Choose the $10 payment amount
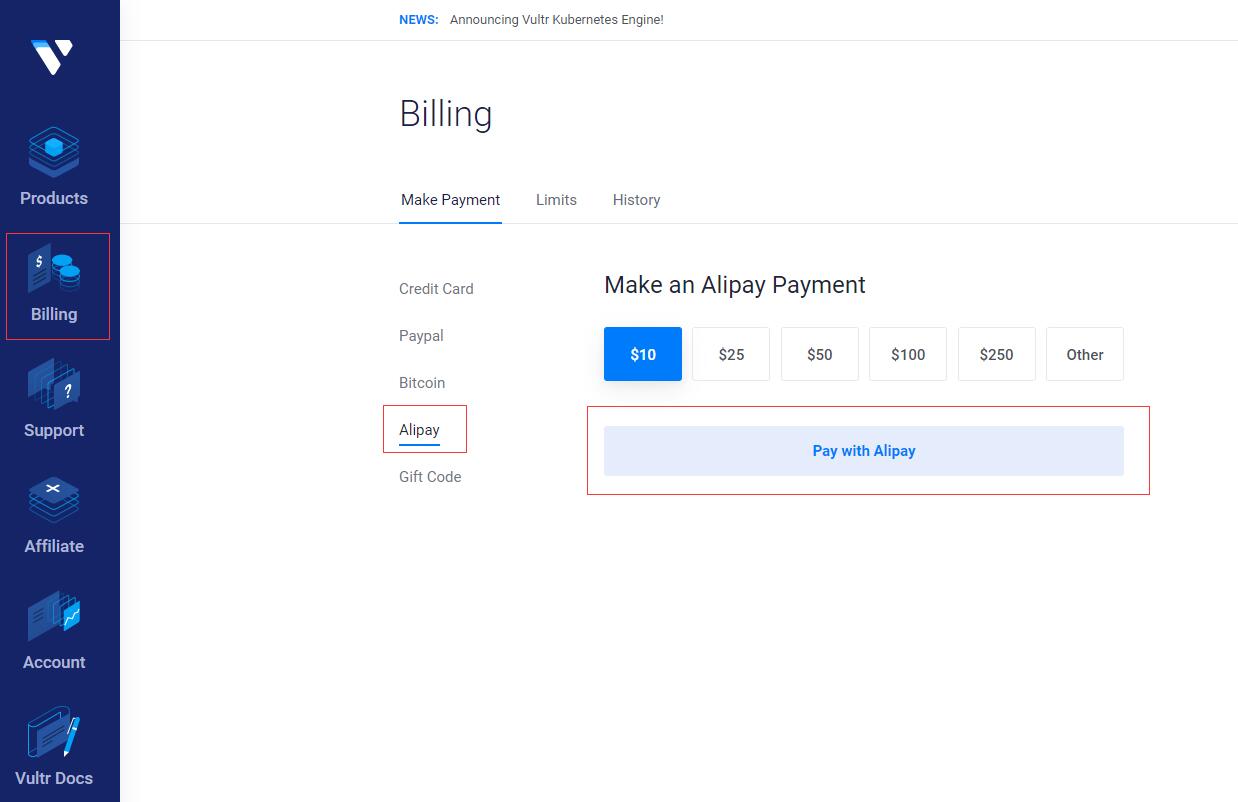The height and width of the screenshot is (802, 1238). pyautogui.click(x=643, y=354)
